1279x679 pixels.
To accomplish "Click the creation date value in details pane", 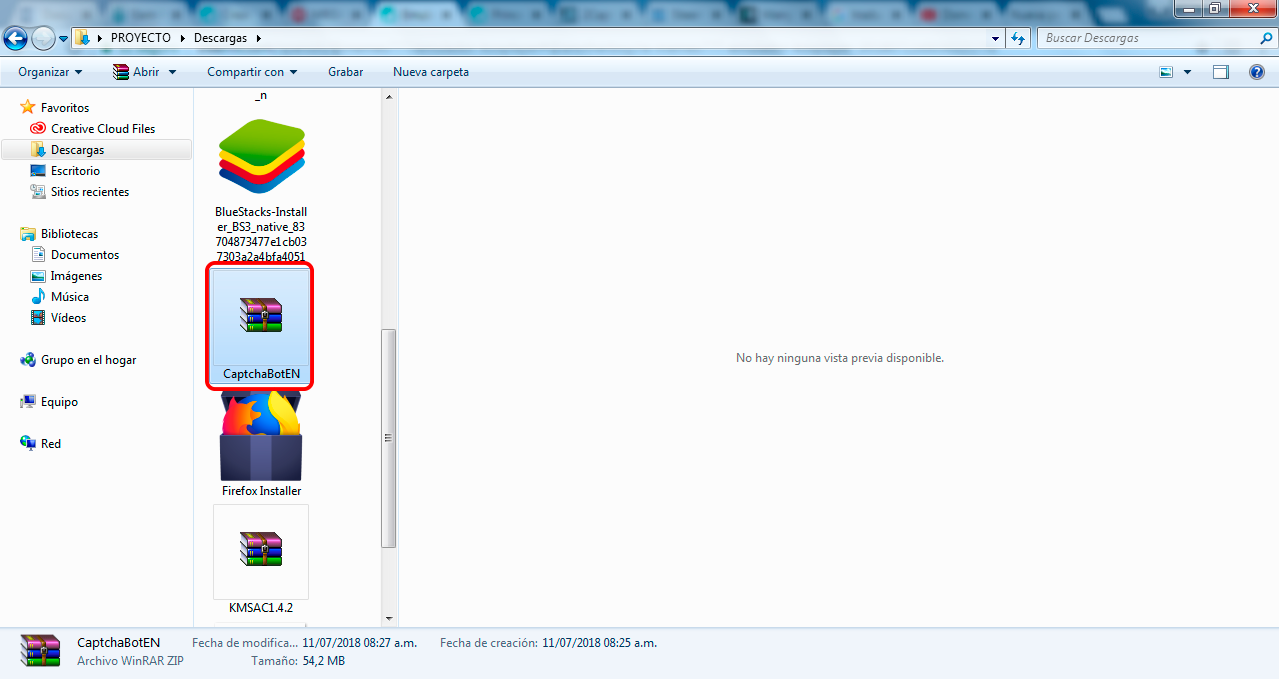I will 599,643.
